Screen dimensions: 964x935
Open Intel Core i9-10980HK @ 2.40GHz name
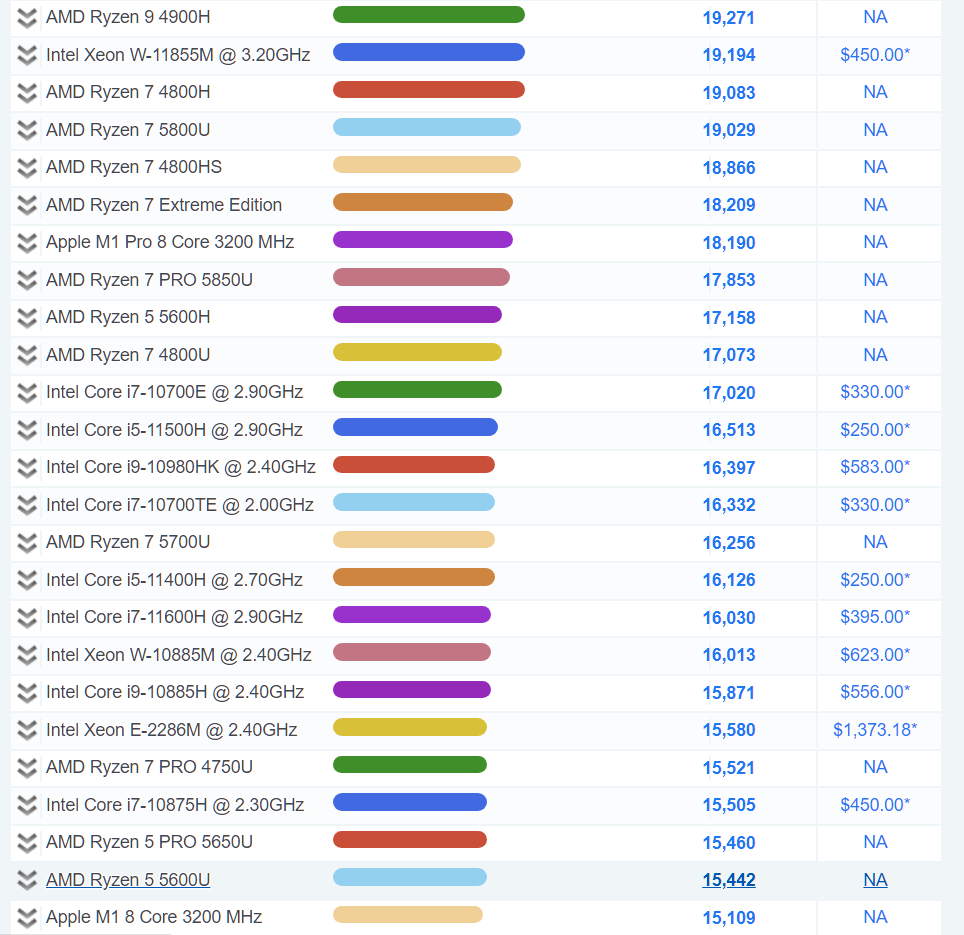click(181, 467)
